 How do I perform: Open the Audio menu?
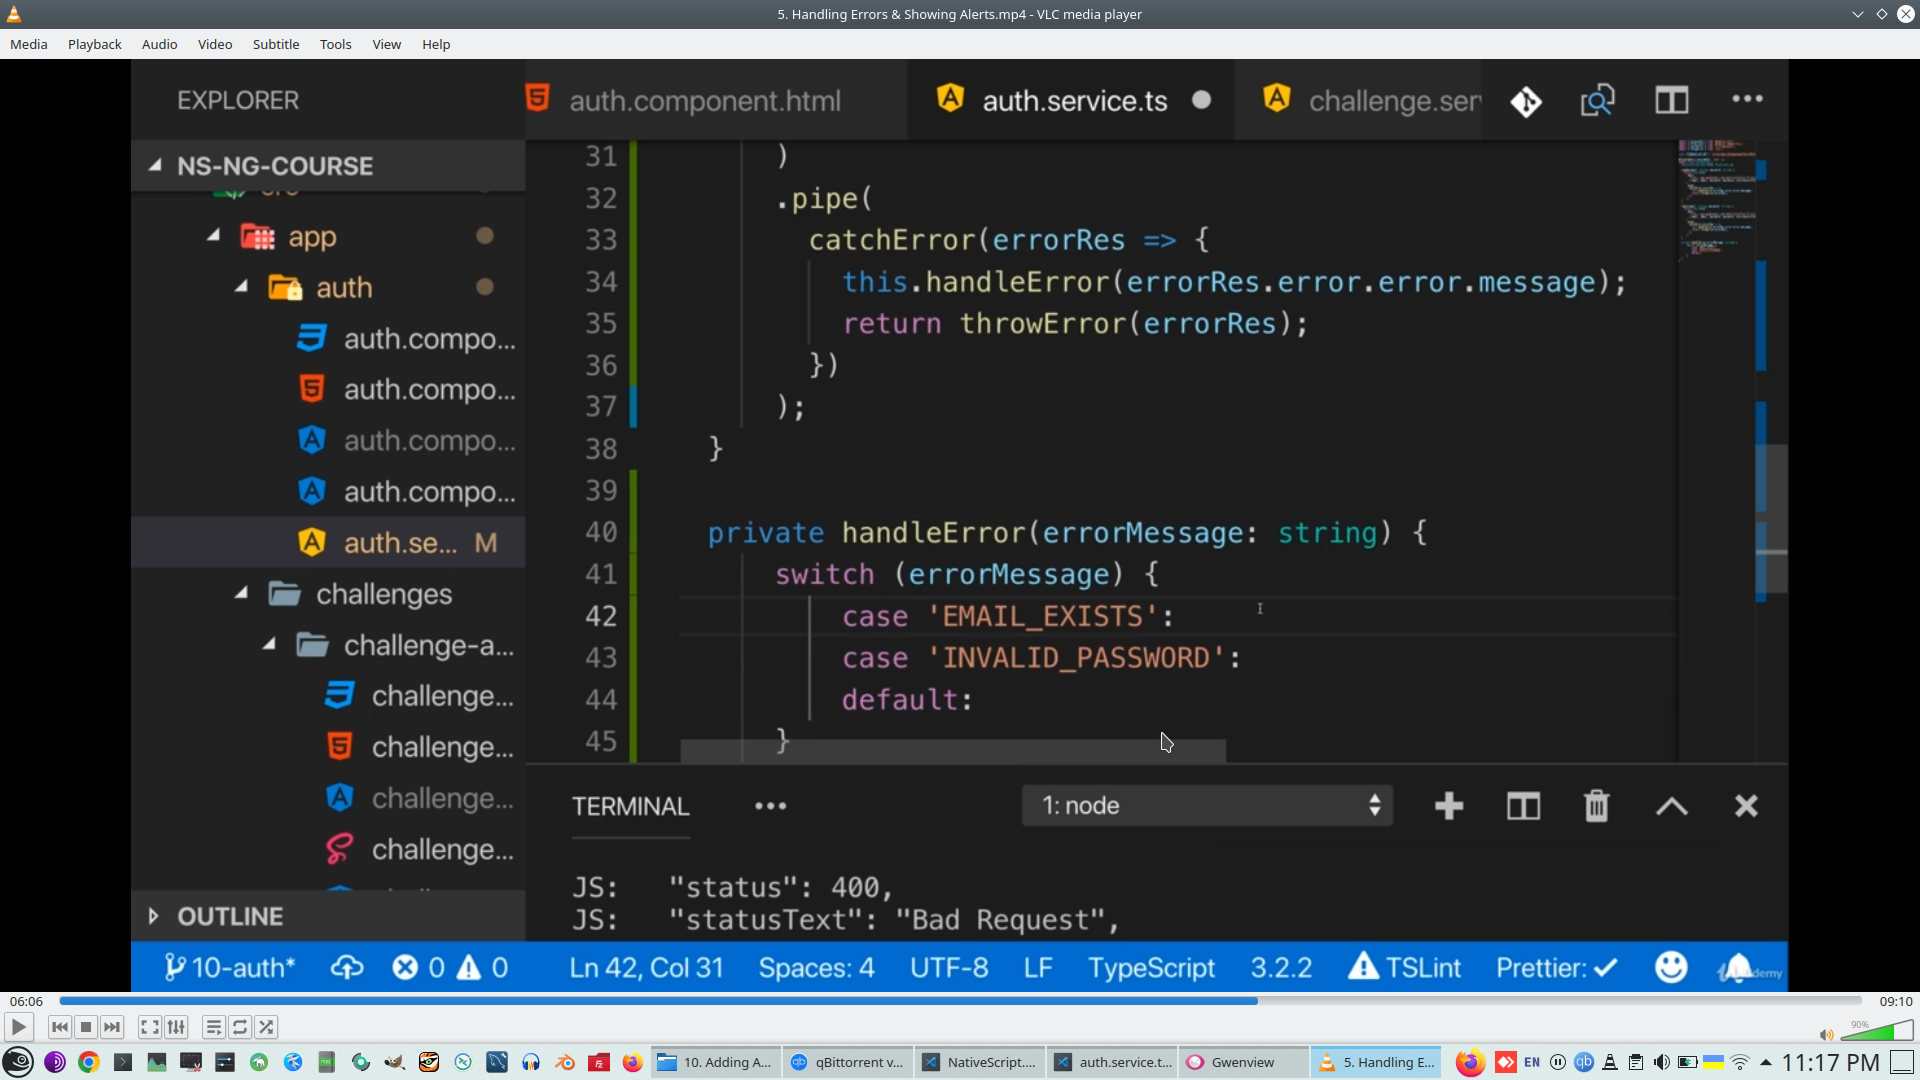click(x=159, y=44)
